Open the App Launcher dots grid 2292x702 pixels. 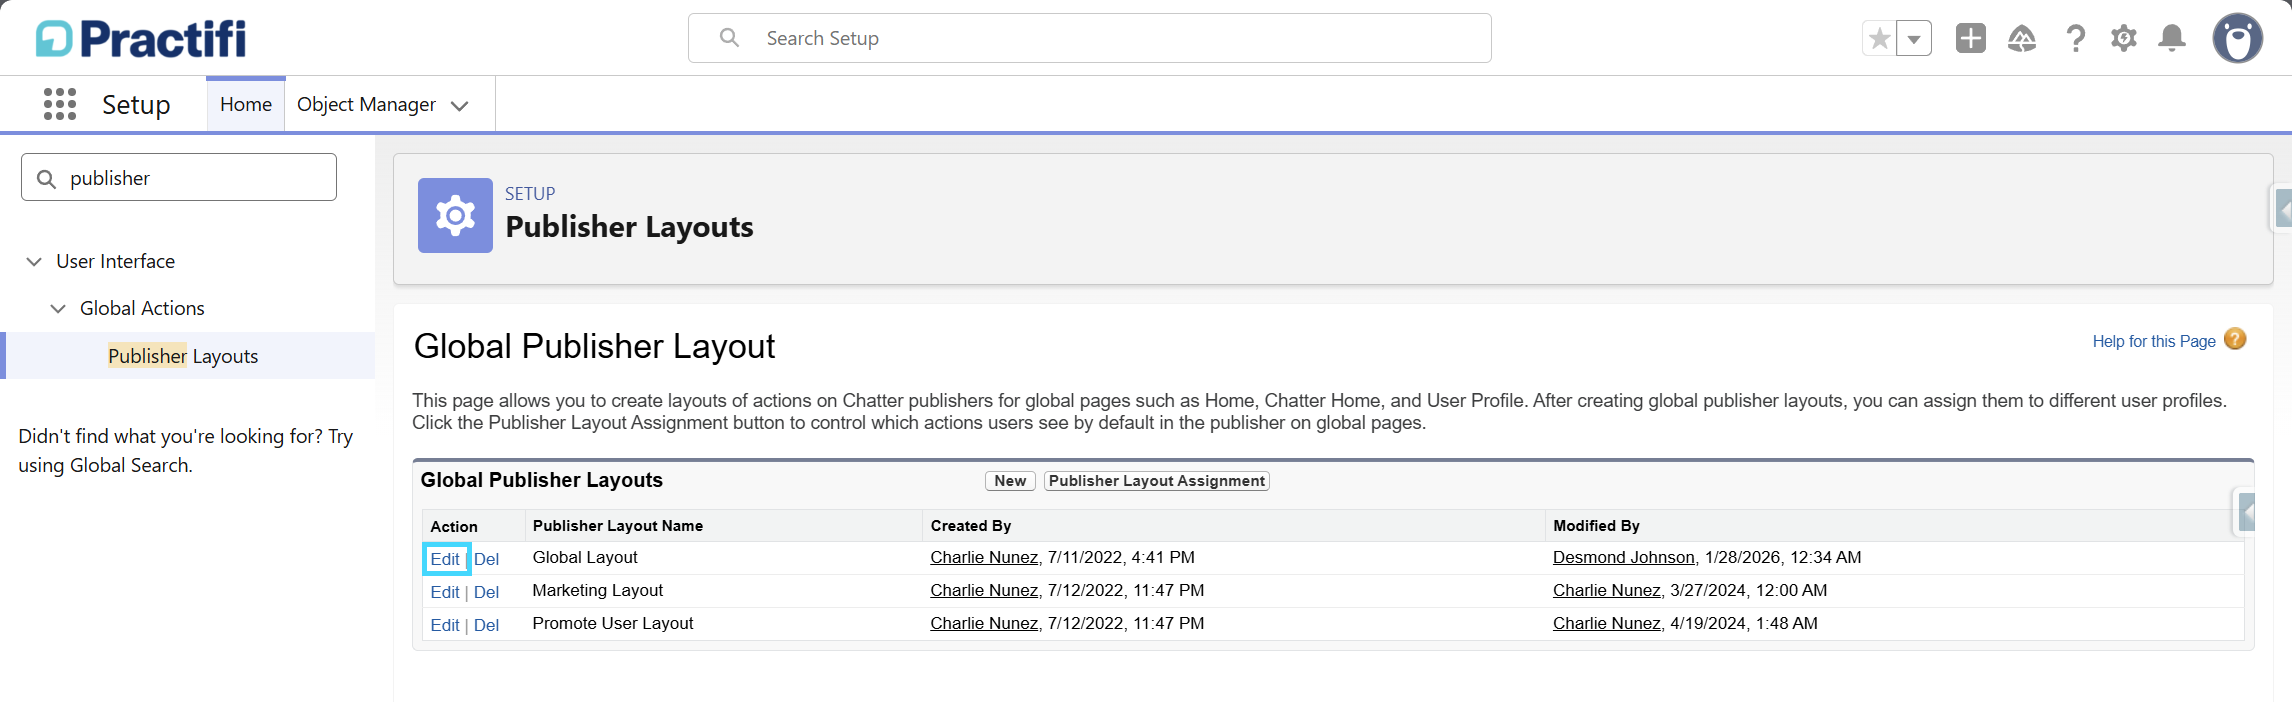[60, 104]
